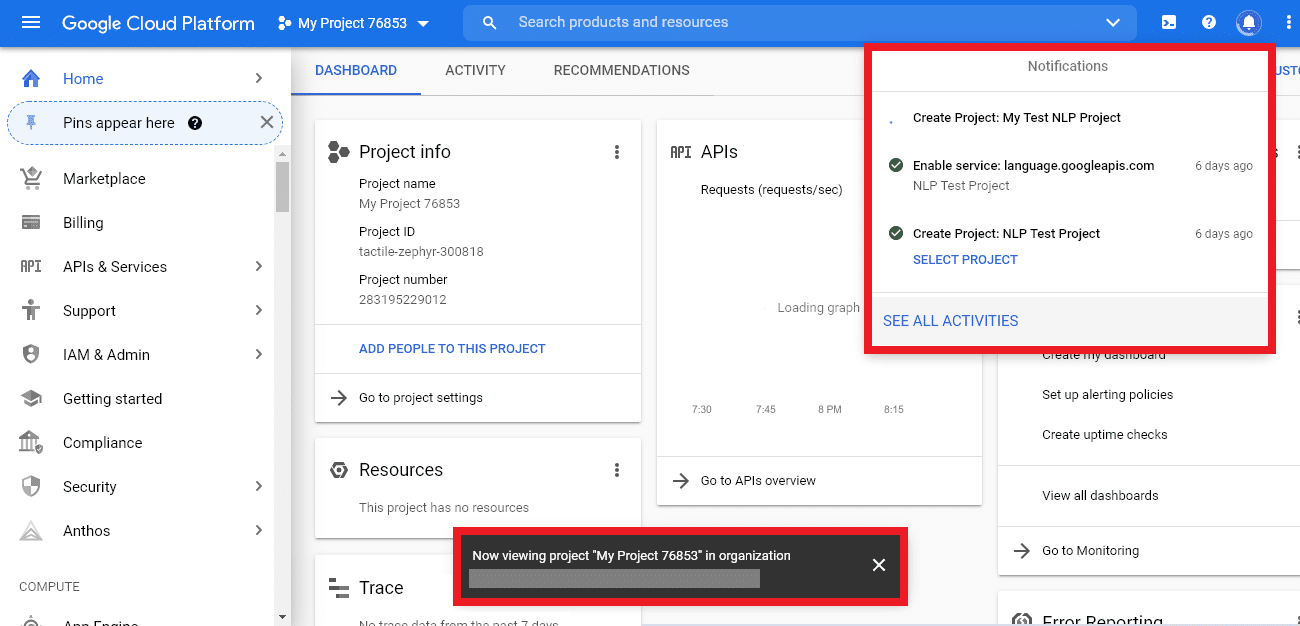Click the Support person icon
The height and width of the screenshot is (626, 1300).
click(x=31, y=311)
